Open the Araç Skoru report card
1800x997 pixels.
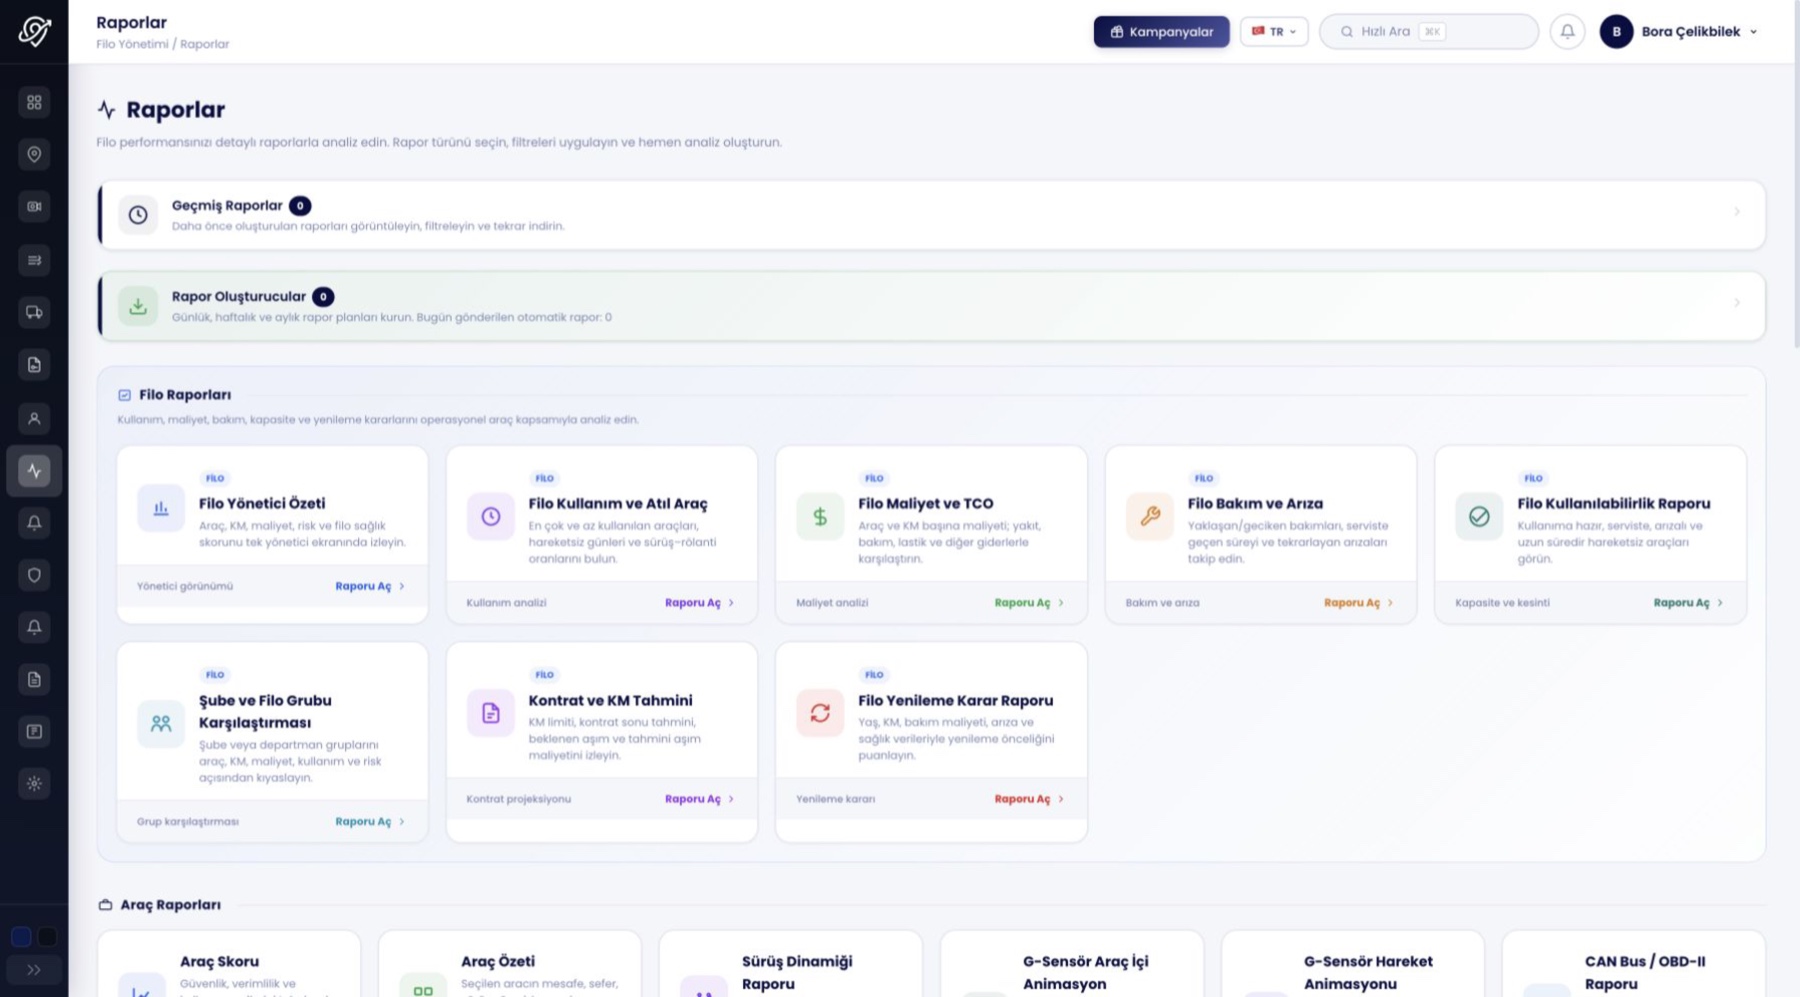pos(229,965)
